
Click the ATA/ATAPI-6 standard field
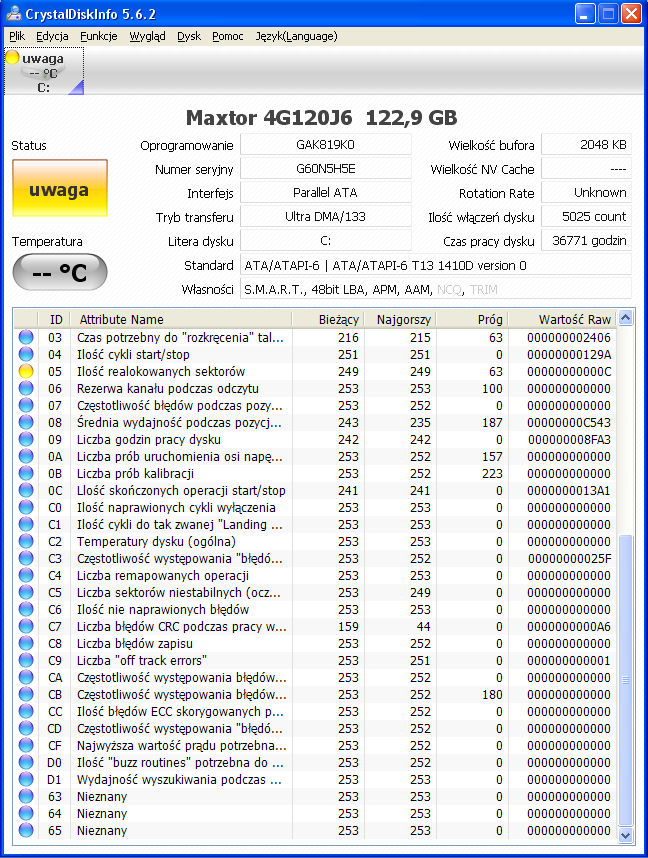(436, 265)
